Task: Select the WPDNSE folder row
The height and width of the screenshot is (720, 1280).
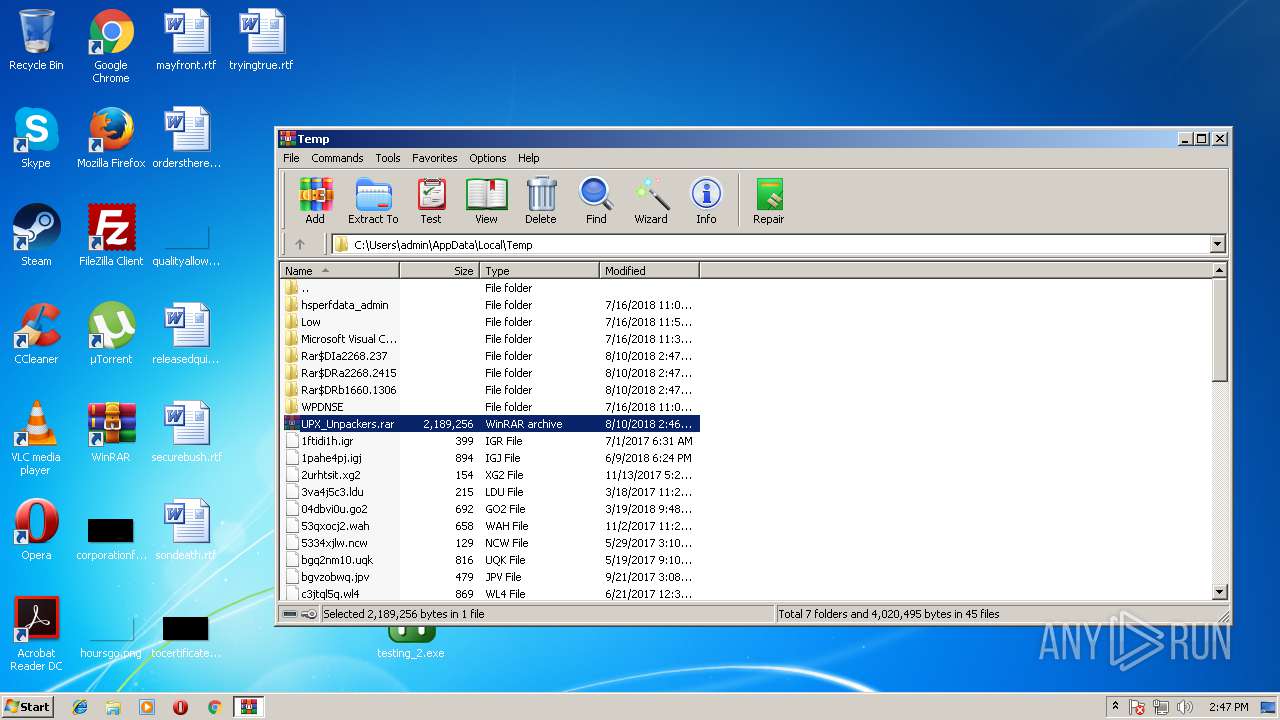Action: (x=490, y=407)
